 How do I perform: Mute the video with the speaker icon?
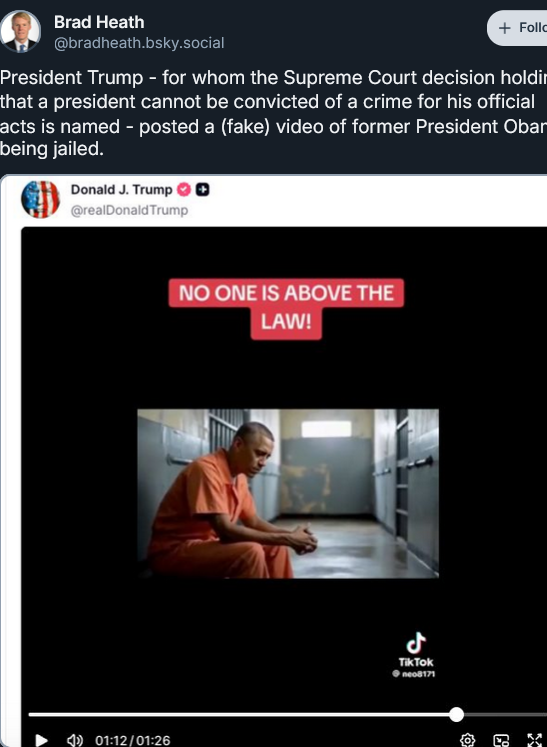coord(75,740)
